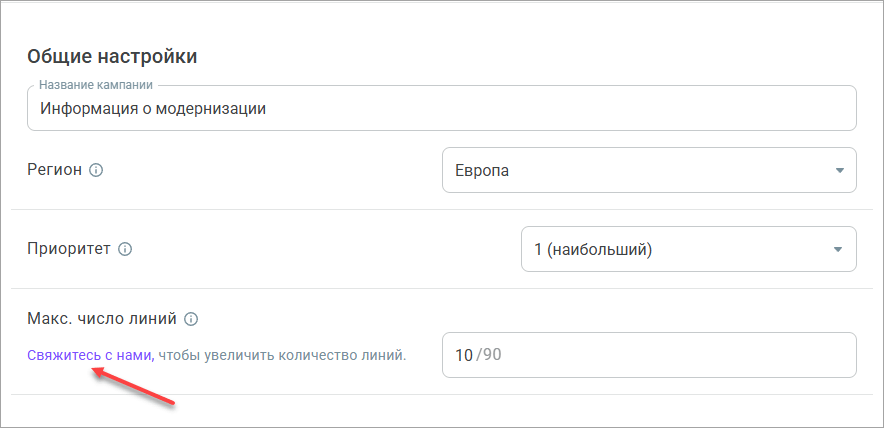Open the priority combo box text 1 (наибольший)

[593, 250]
